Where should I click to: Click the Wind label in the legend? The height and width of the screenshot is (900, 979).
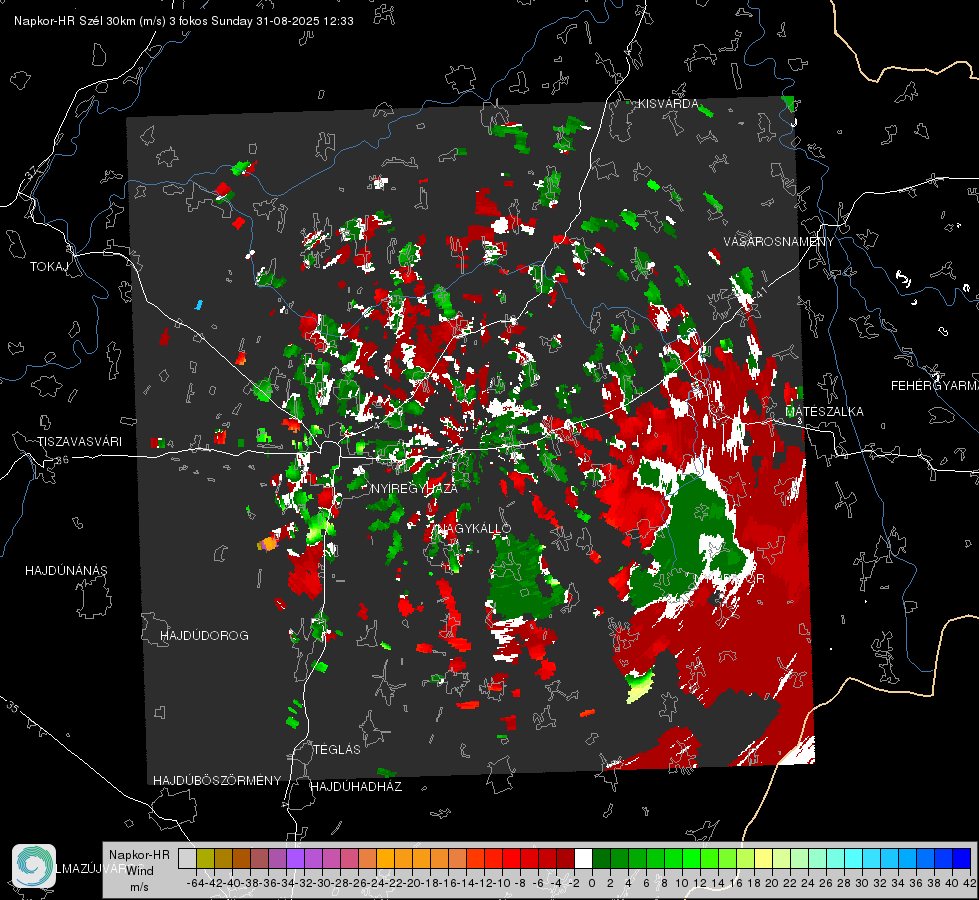(x=139, y=871)
